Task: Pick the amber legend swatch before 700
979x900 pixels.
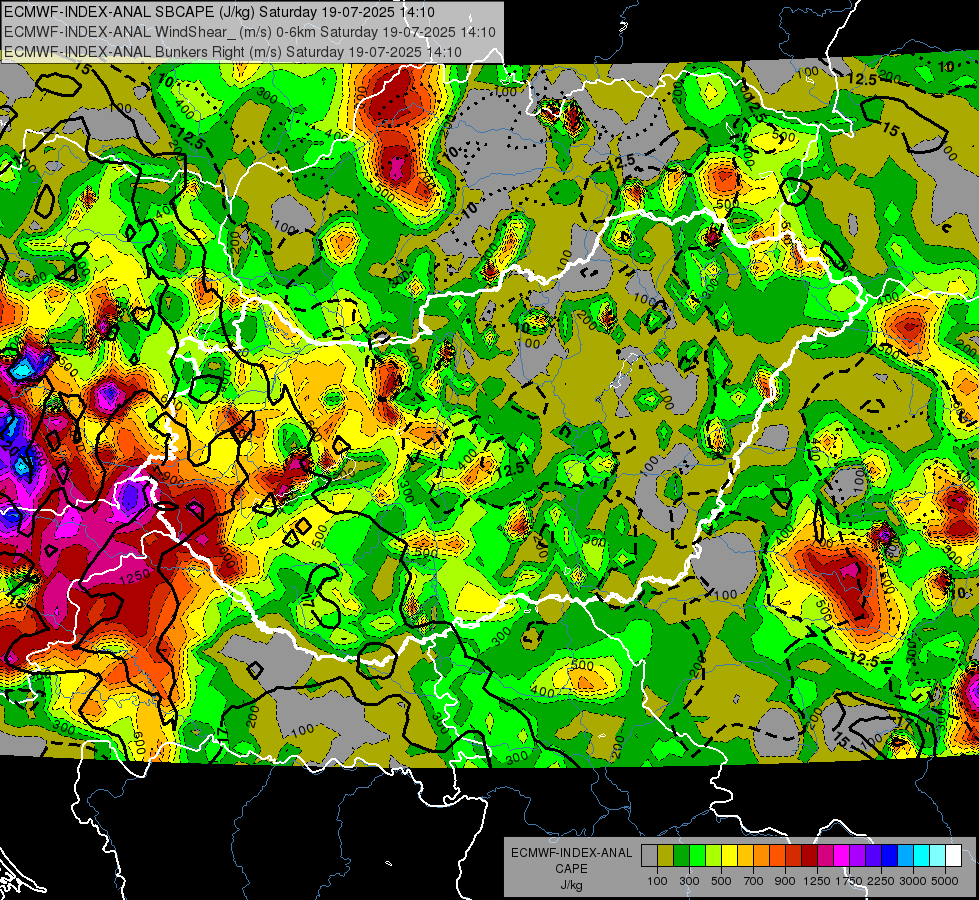Action: coord(745,856)
